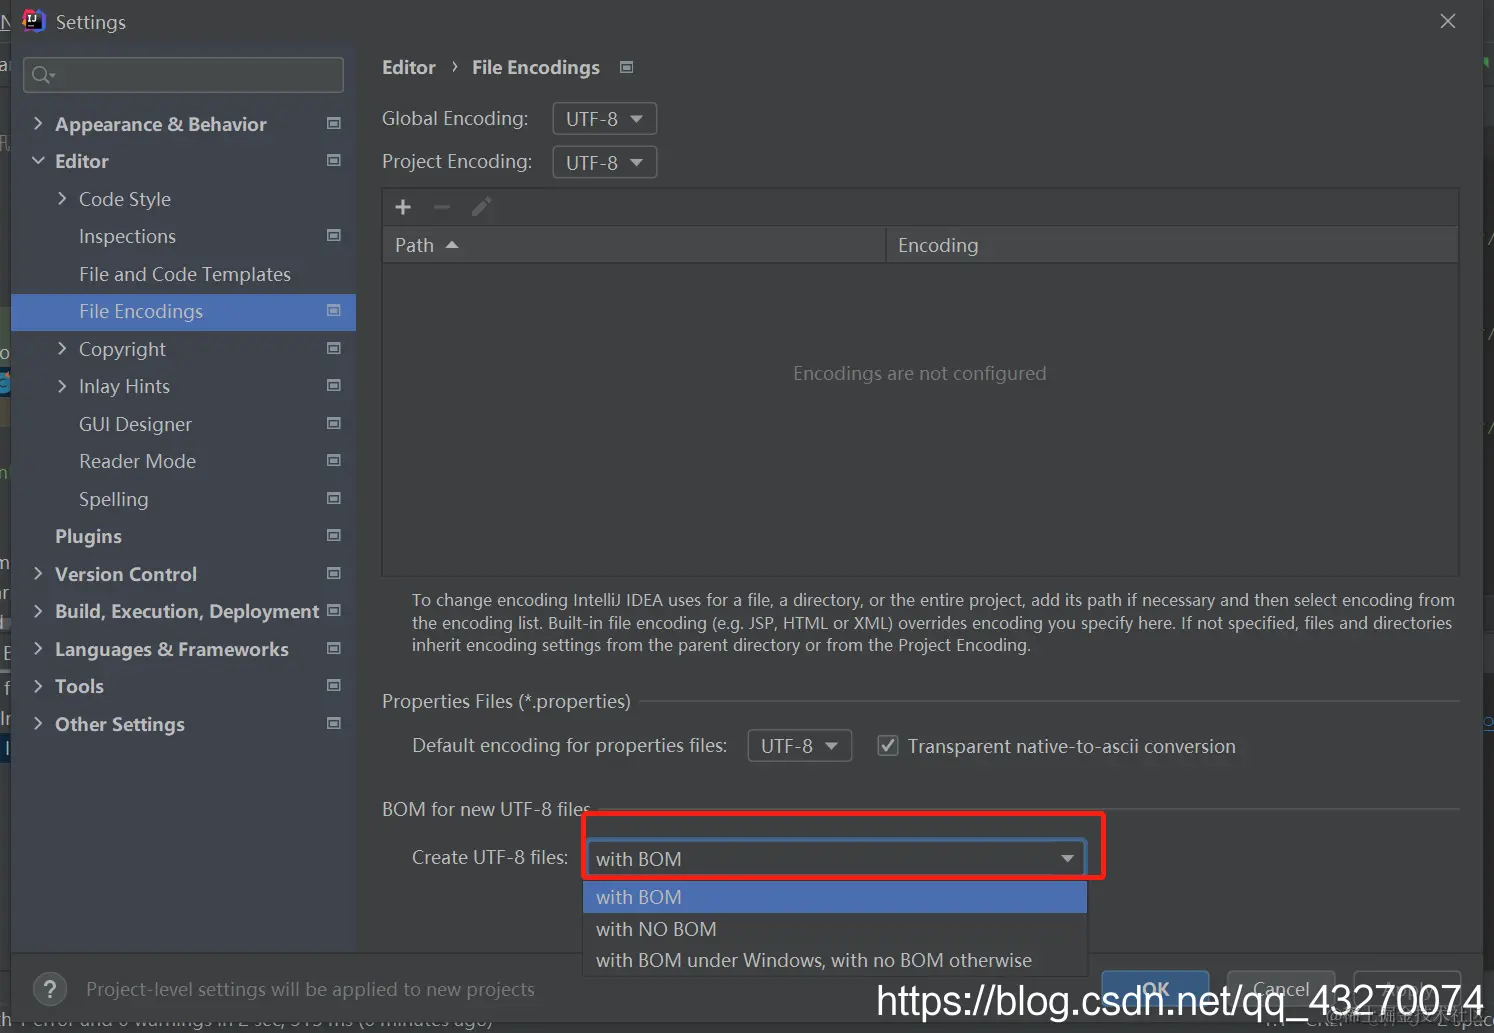Viewport: 1494px width, 1033px height.
Task: Click the IntelliJ IDEA logo in title bar
Action: pos(34,21)
